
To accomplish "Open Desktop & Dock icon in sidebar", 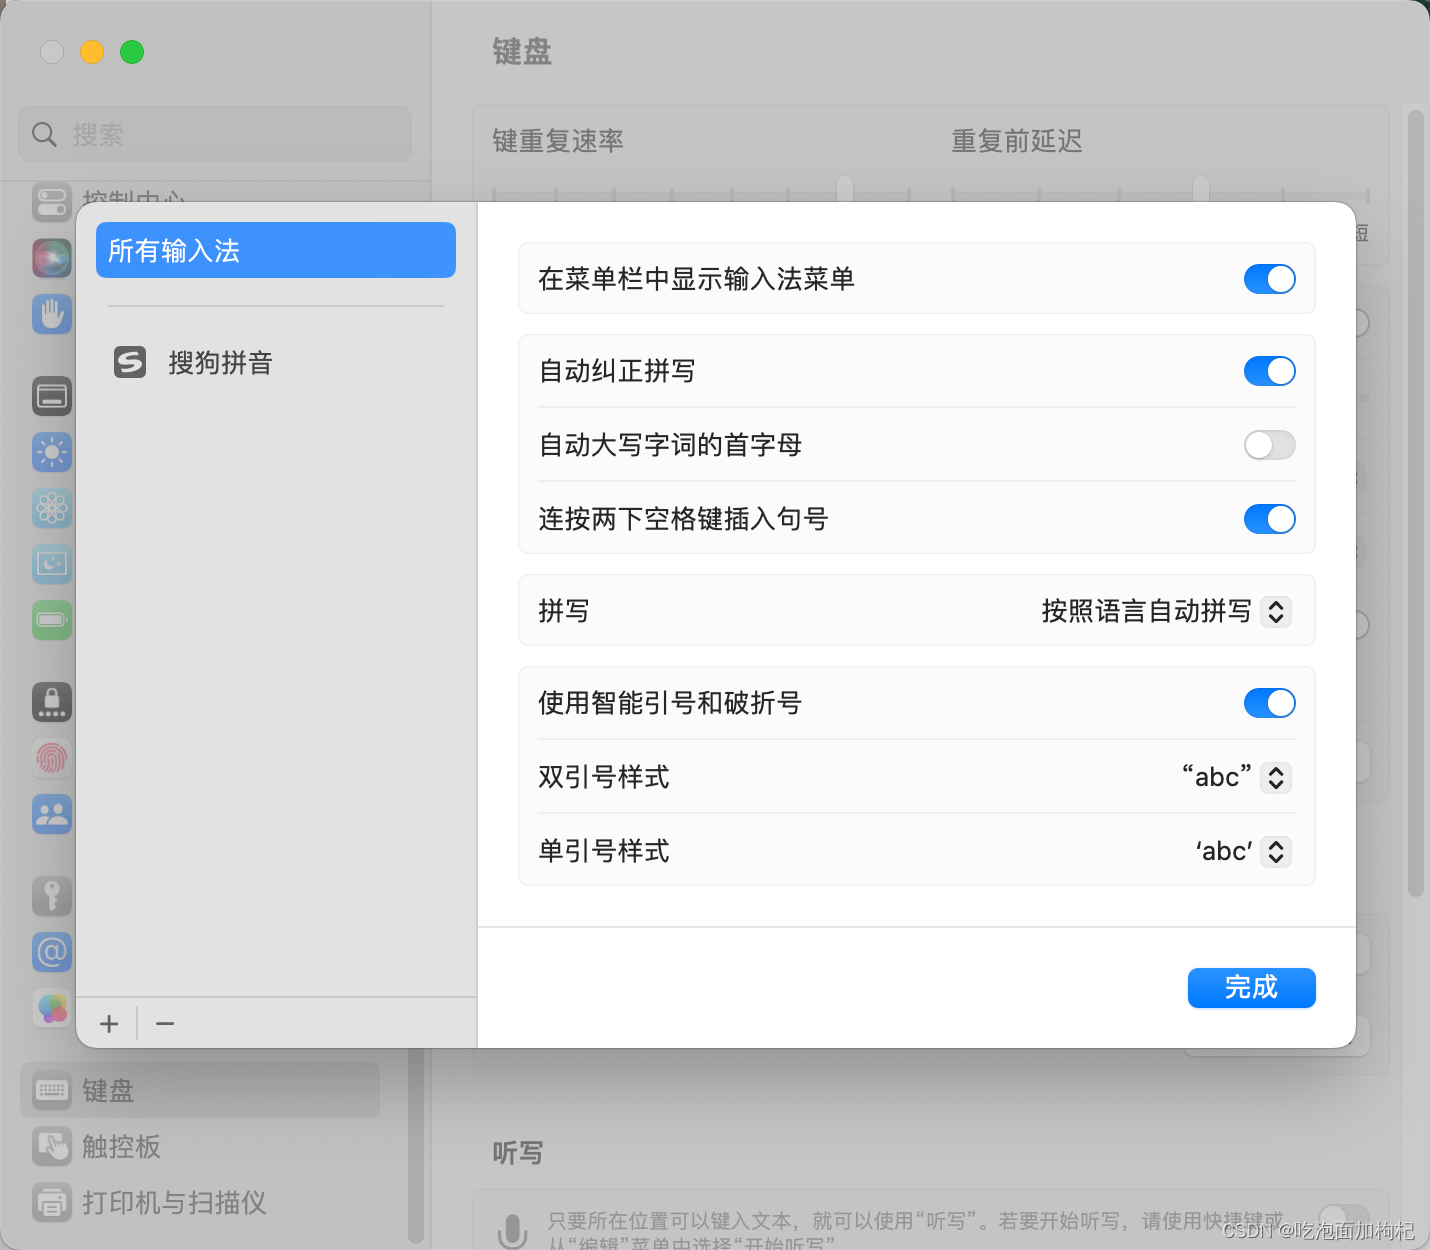I will point(52,396).
